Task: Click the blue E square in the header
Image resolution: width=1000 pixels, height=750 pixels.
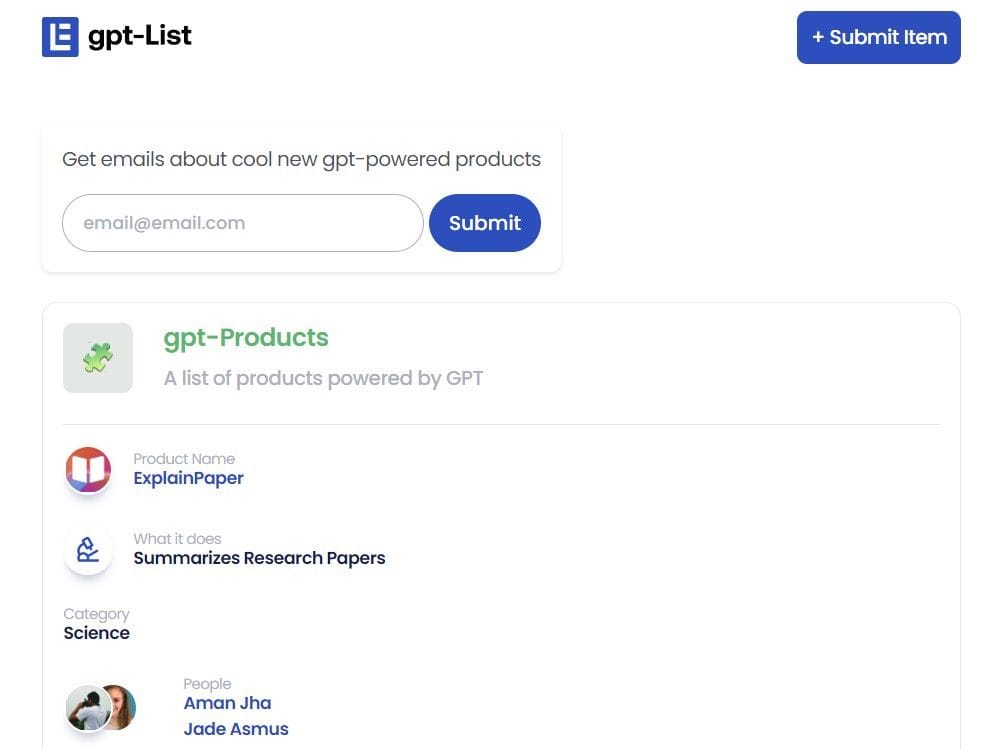Action: point(58,35)
